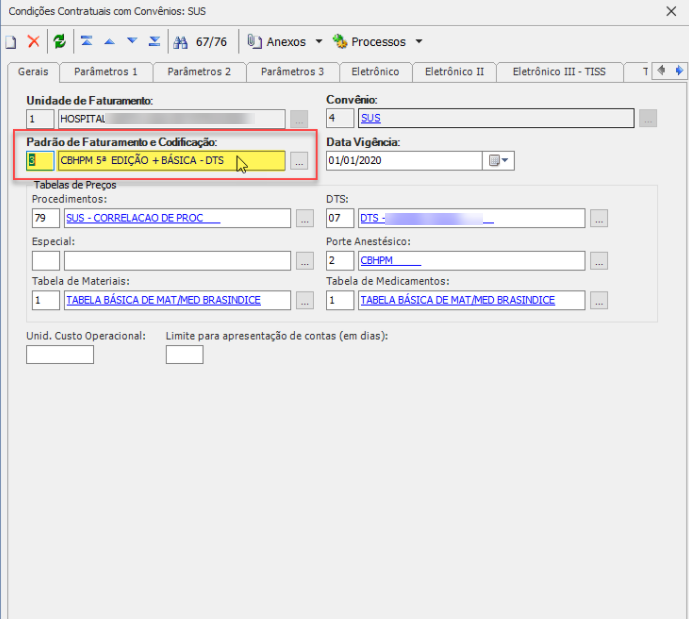The width and height of the screenshot is (689, 619).
Task: Switch to Eletrônico III - TISS tab
Action: 559,72
